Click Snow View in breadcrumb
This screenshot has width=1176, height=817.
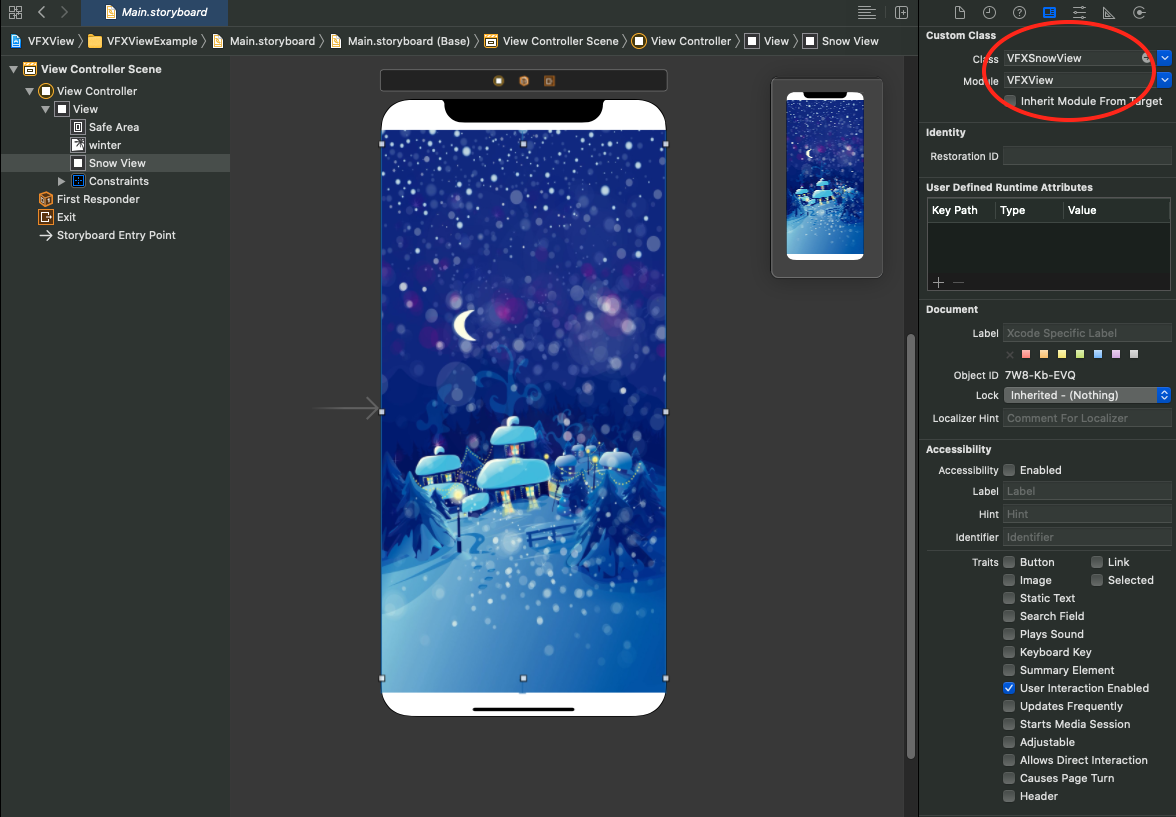[841, 41]
